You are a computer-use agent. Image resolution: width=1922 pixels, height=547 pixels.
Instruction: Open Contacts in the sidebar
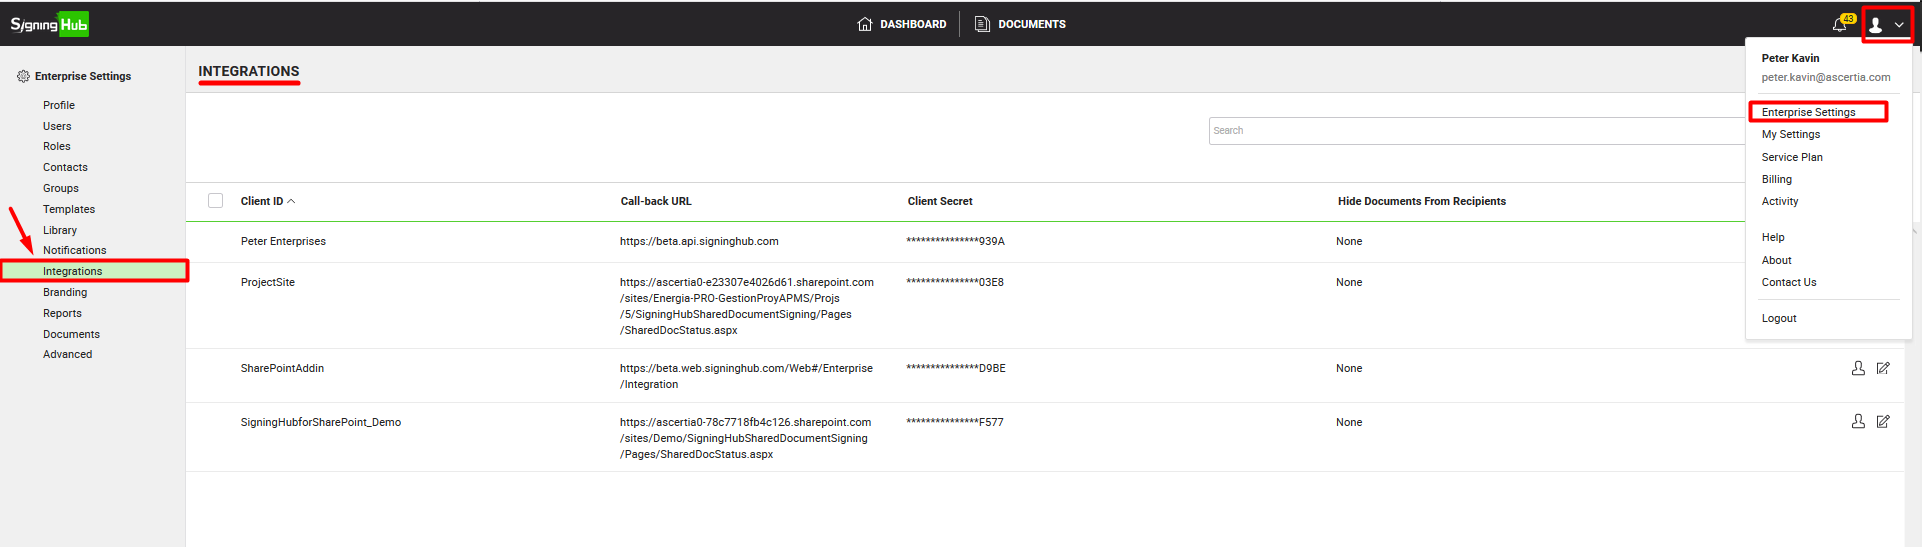[x=65, y=167]
